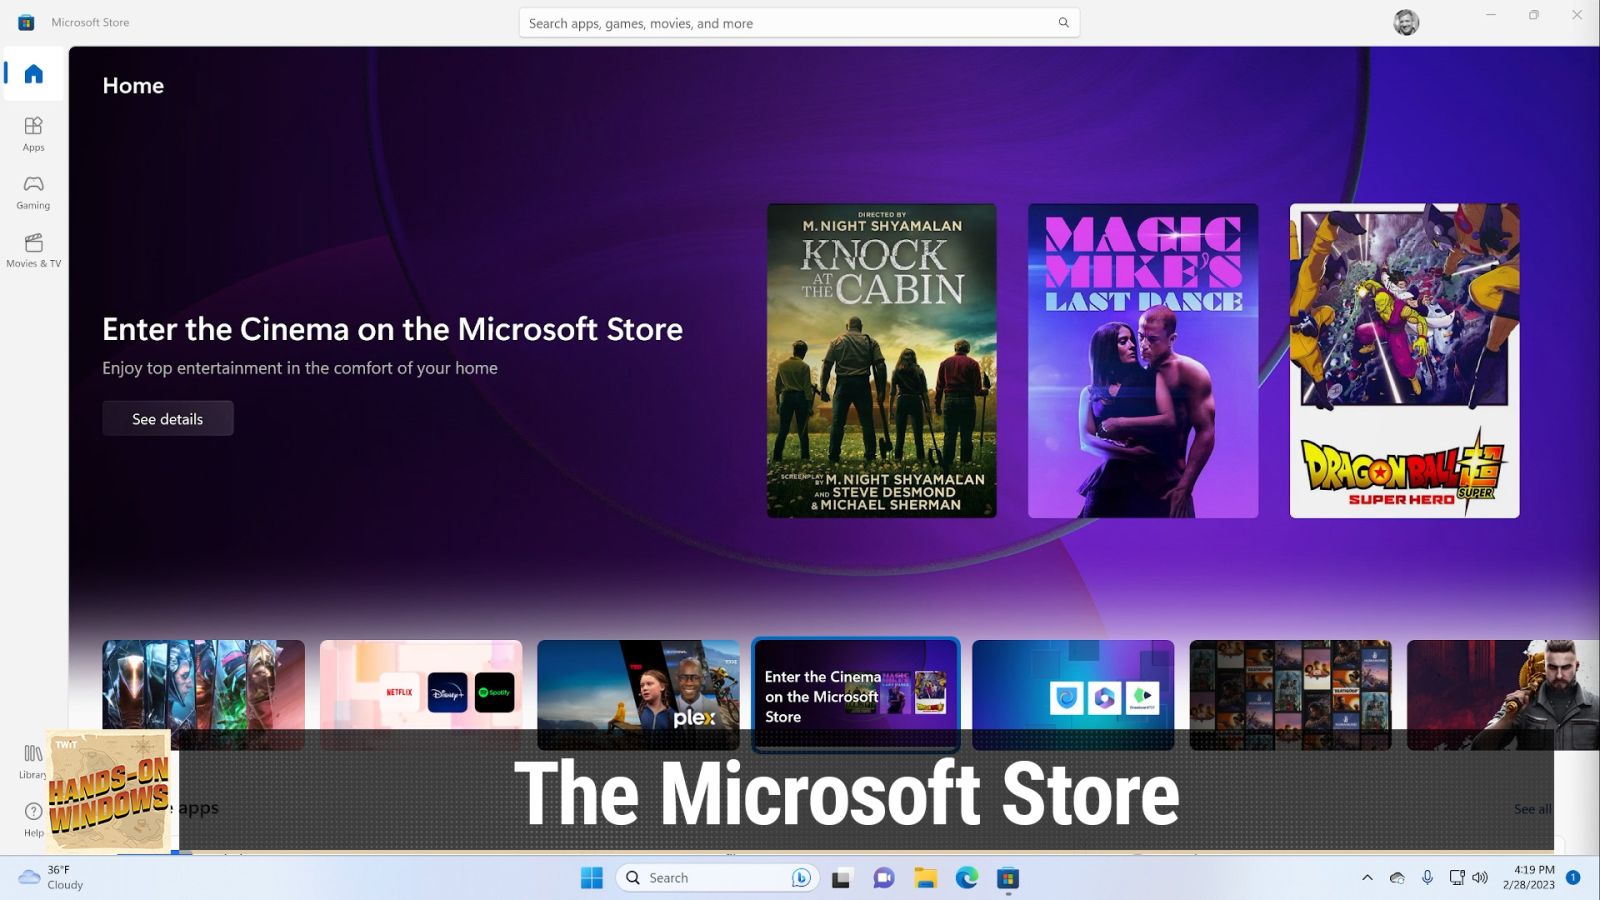The width and height of the screenshot is (1600, 900).
Task: Click the search magnifier in the Store search bar
Action: pyautogui.click(x=1063, y=22)
